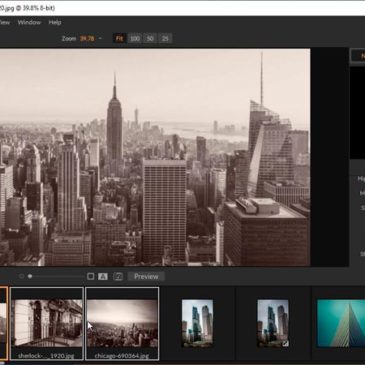
Task: Select the twin towers thumbnail with badge
Action: (x=273, y=323)
